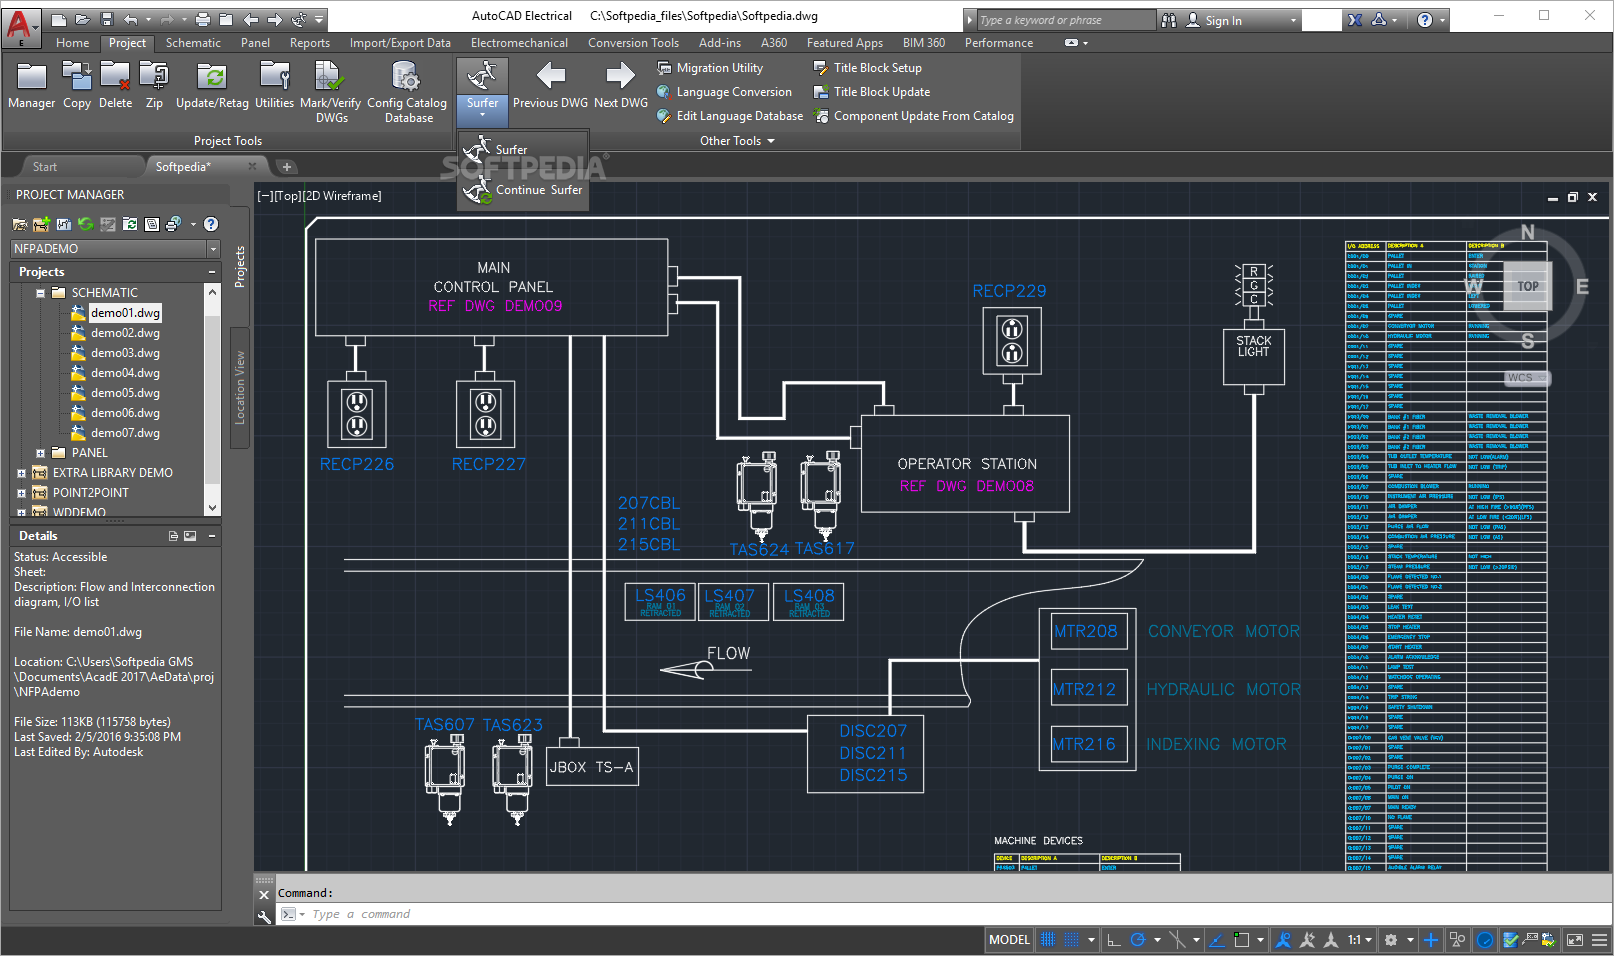Click Save icon in quick access toolbar

[106, 19]
